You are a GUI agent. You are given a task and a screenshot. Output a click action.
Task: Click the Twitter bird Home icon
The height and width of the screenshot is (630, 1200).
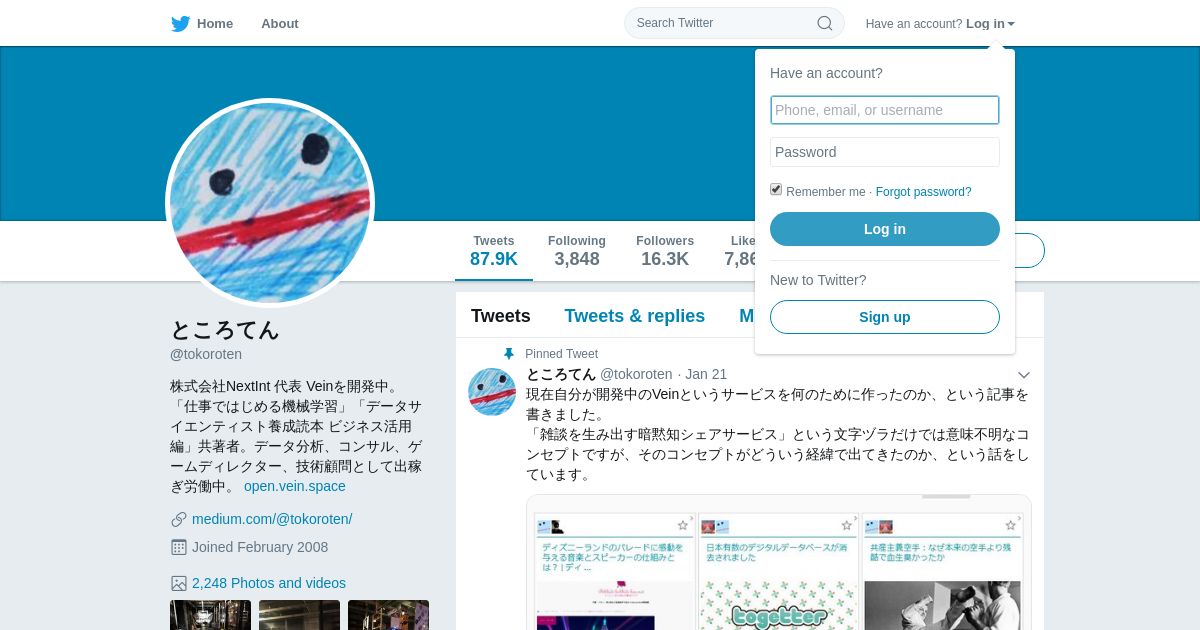point(180,24)
